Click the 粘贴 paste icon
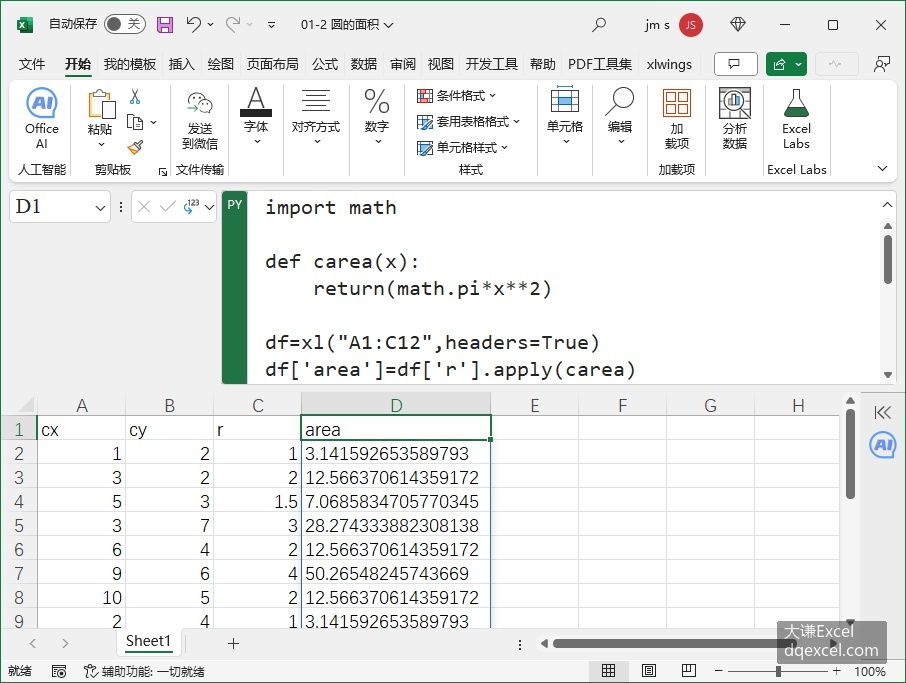906x683 pixels. 101,105
